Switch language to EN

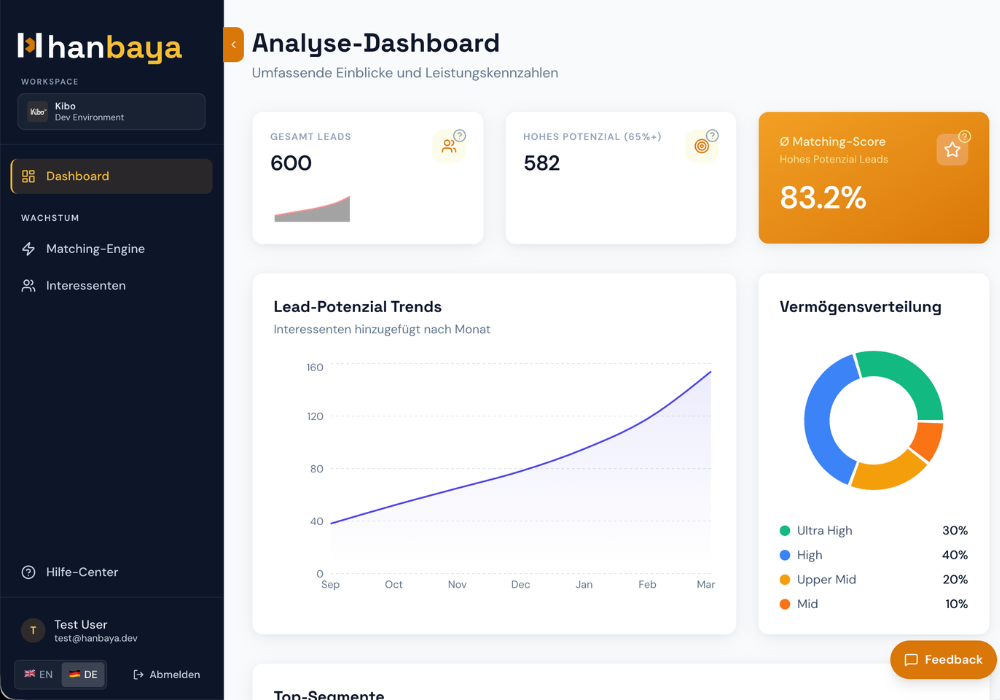coord(39,674)
